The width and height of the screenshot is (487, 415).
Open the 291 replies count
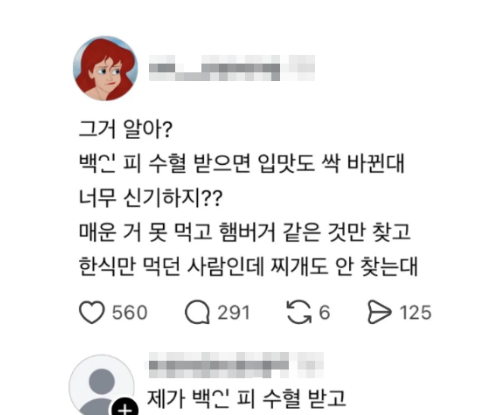[x=233, y=313]
